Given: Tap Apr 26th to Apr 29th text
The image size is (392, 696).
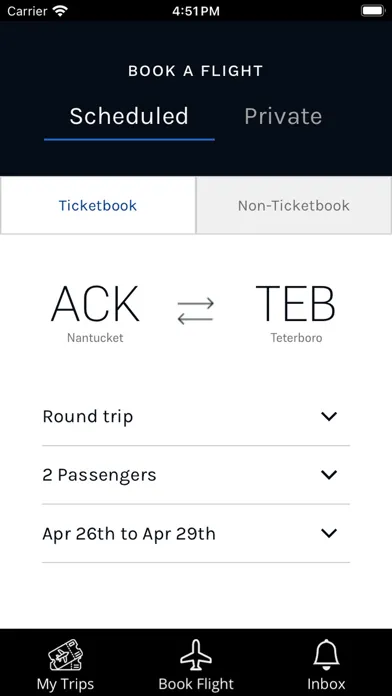Looking at the screenshot, I should (129, 534).
